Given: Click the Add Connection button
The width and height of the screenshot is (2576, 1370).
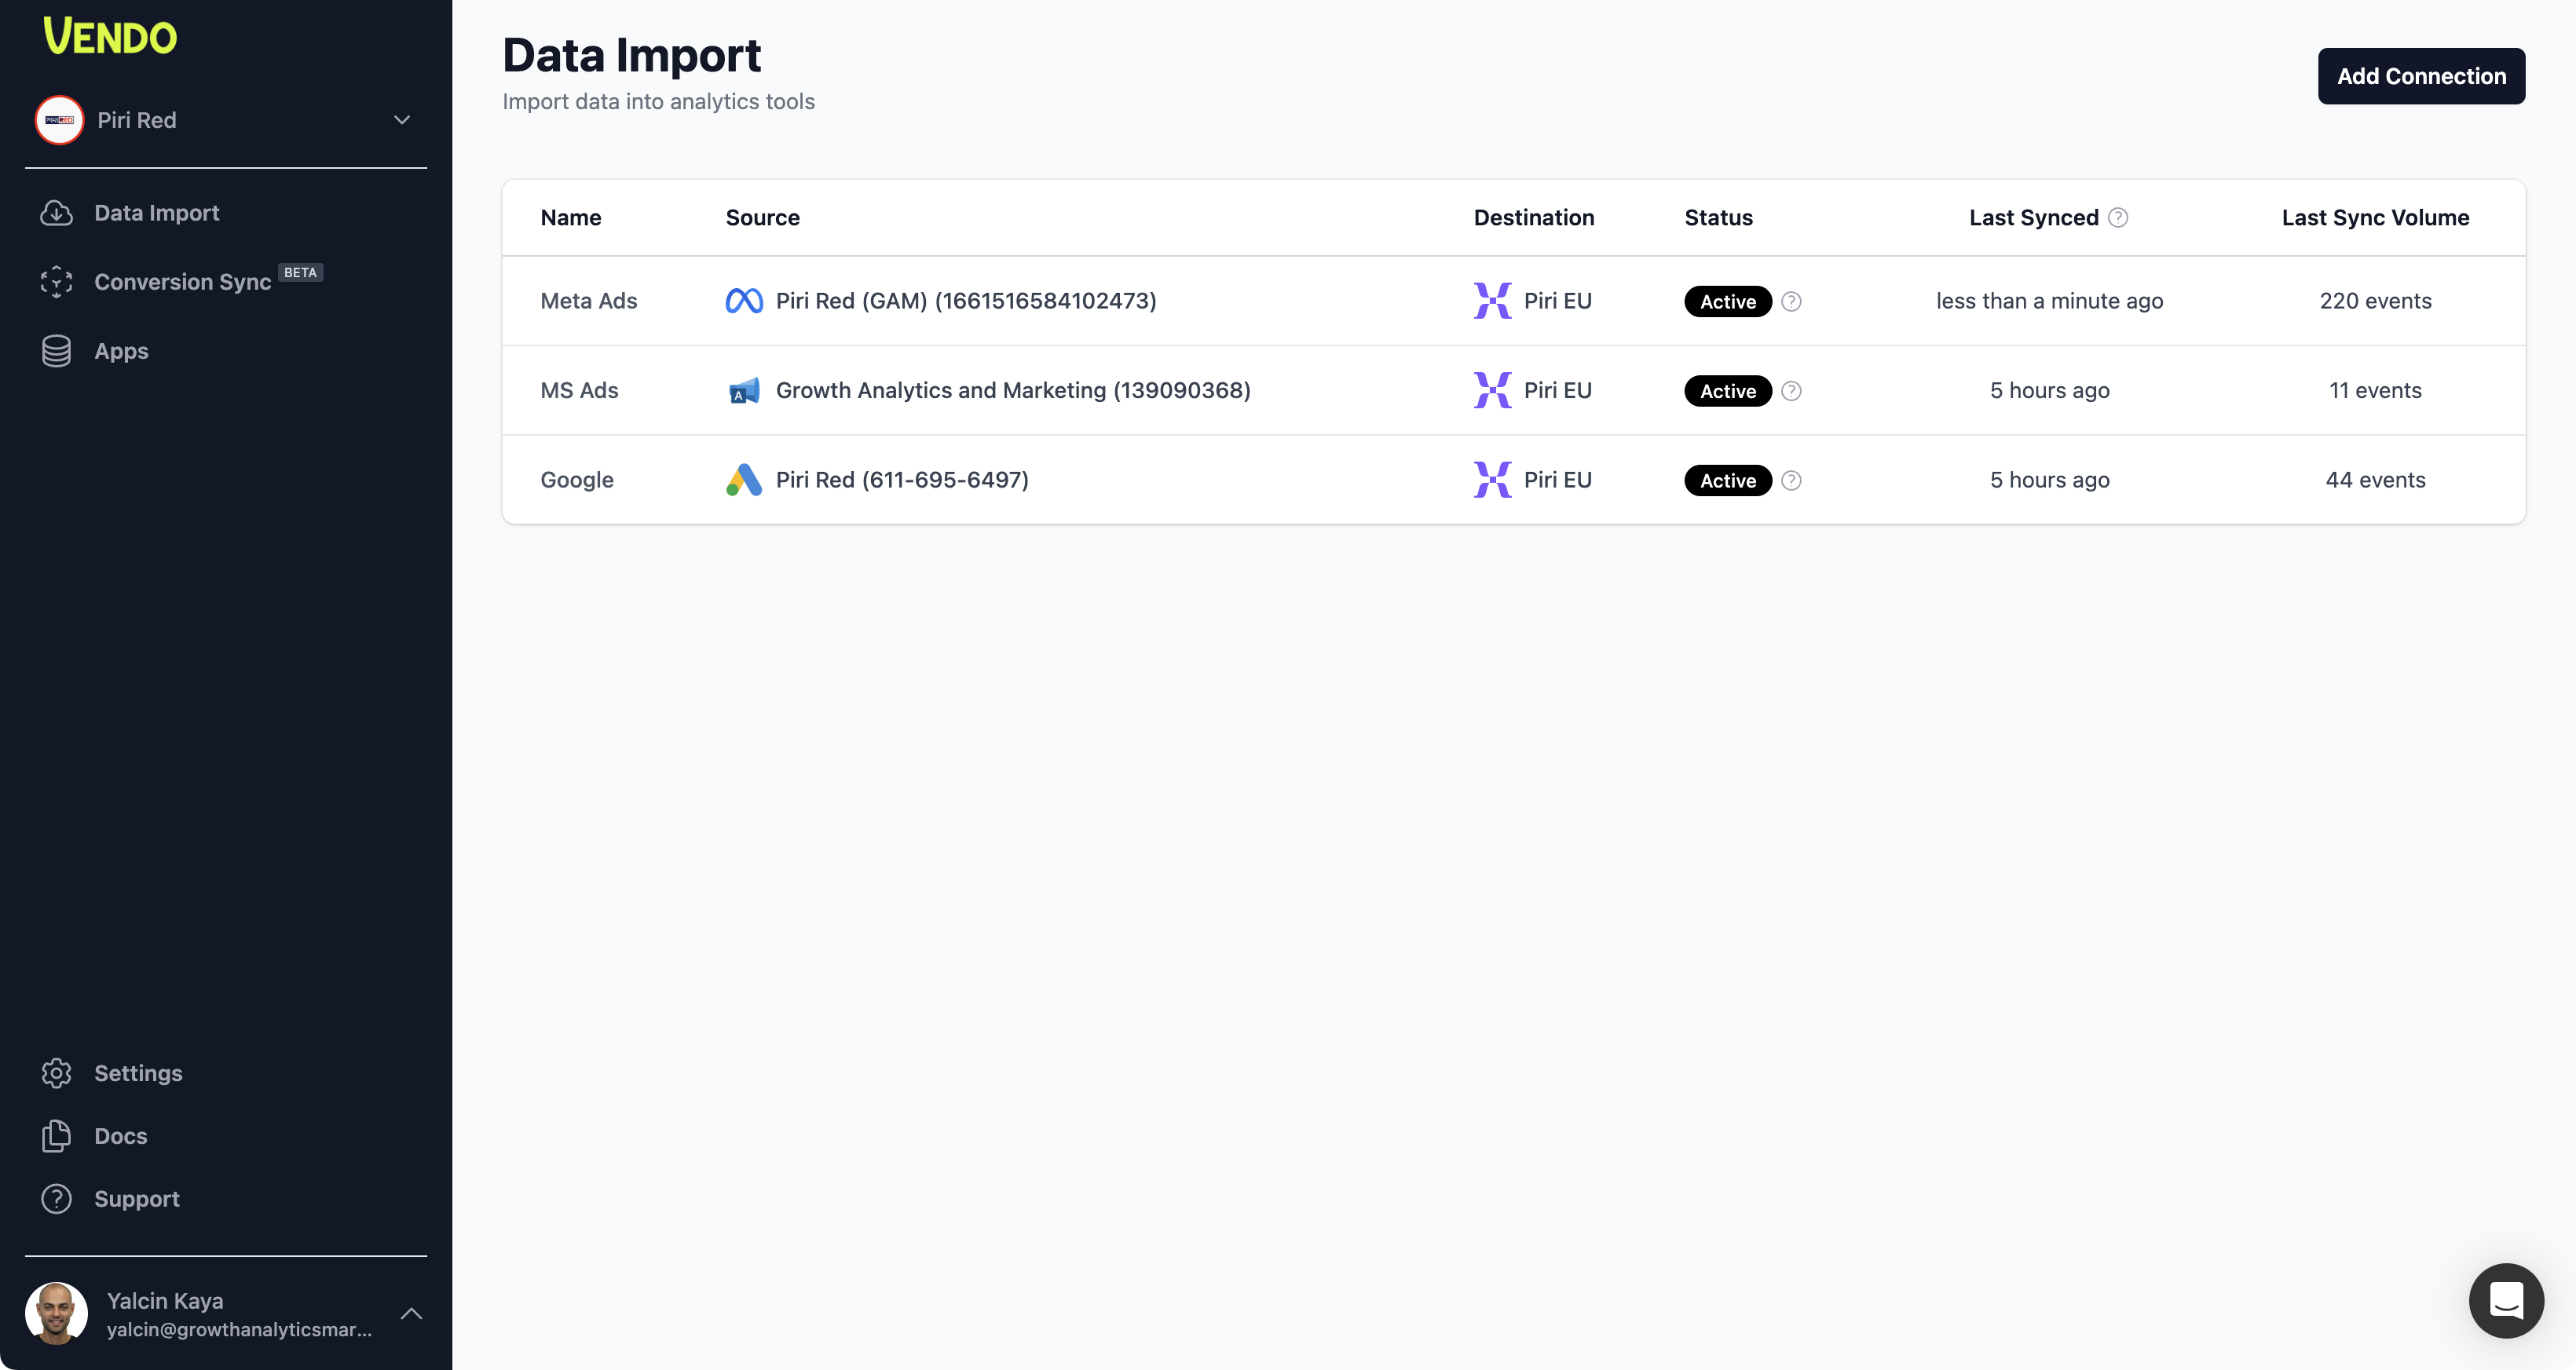Looking at the screenshot, I should tap(2420, 76).
